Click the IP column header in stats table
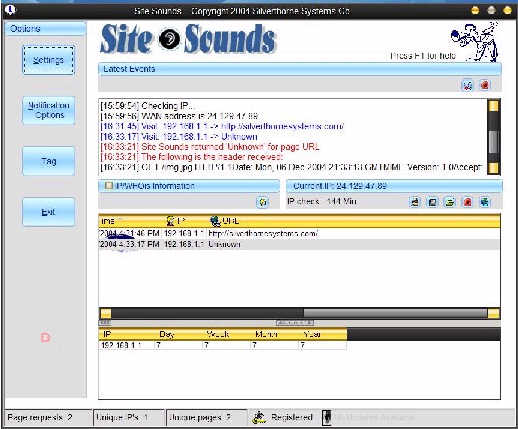The height and width of the screenshot is (429, 518). coord(126,334)
